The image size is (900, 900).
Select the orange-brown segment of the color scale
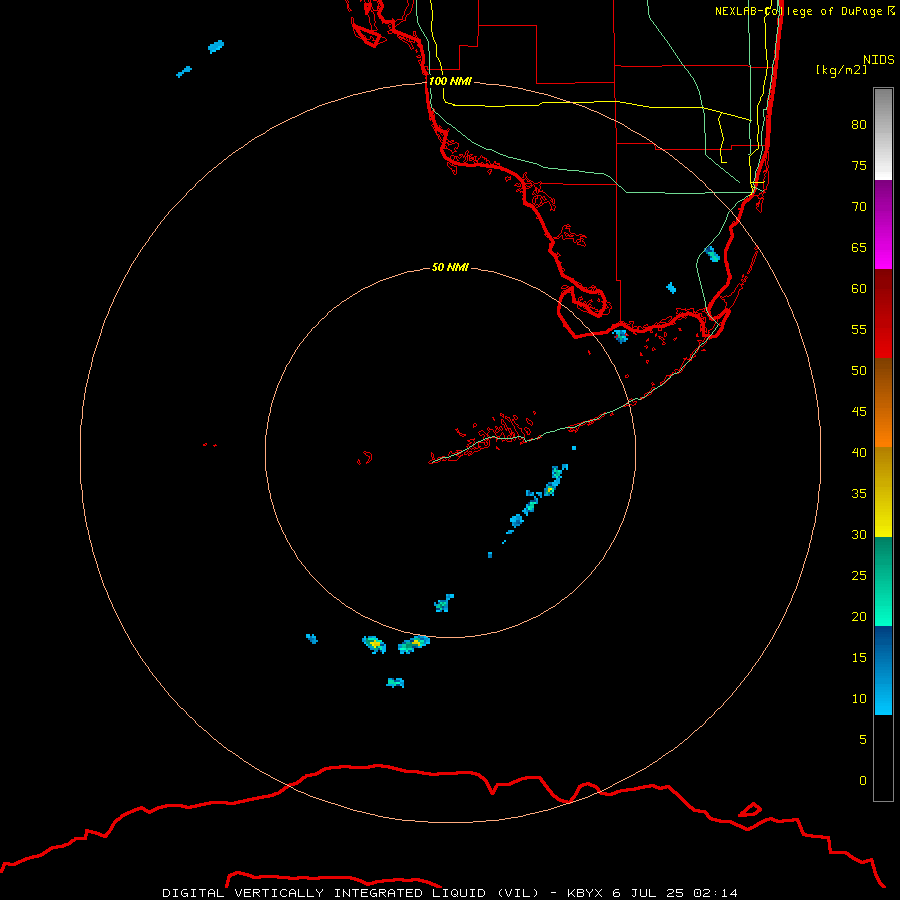pos(883,402)
